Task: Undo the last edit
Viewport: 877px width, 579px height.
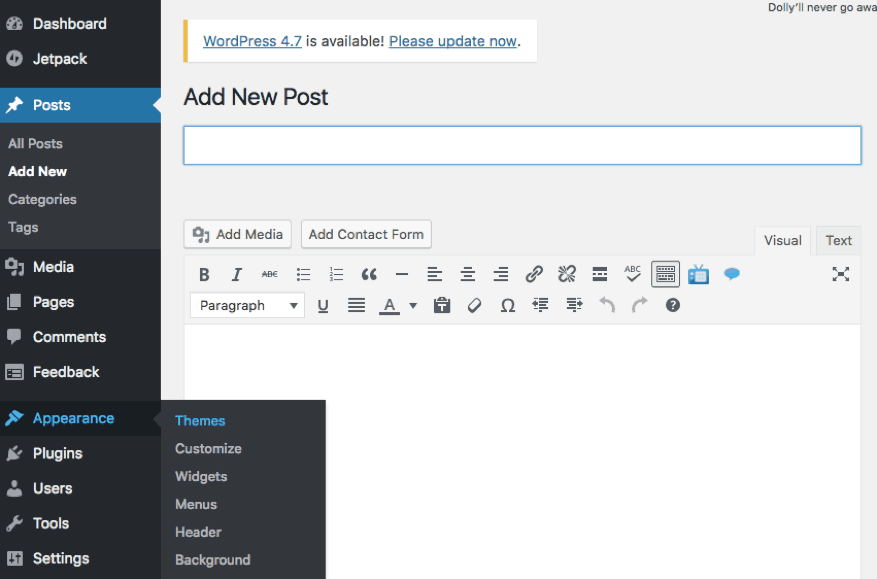Action: (607, 305)
